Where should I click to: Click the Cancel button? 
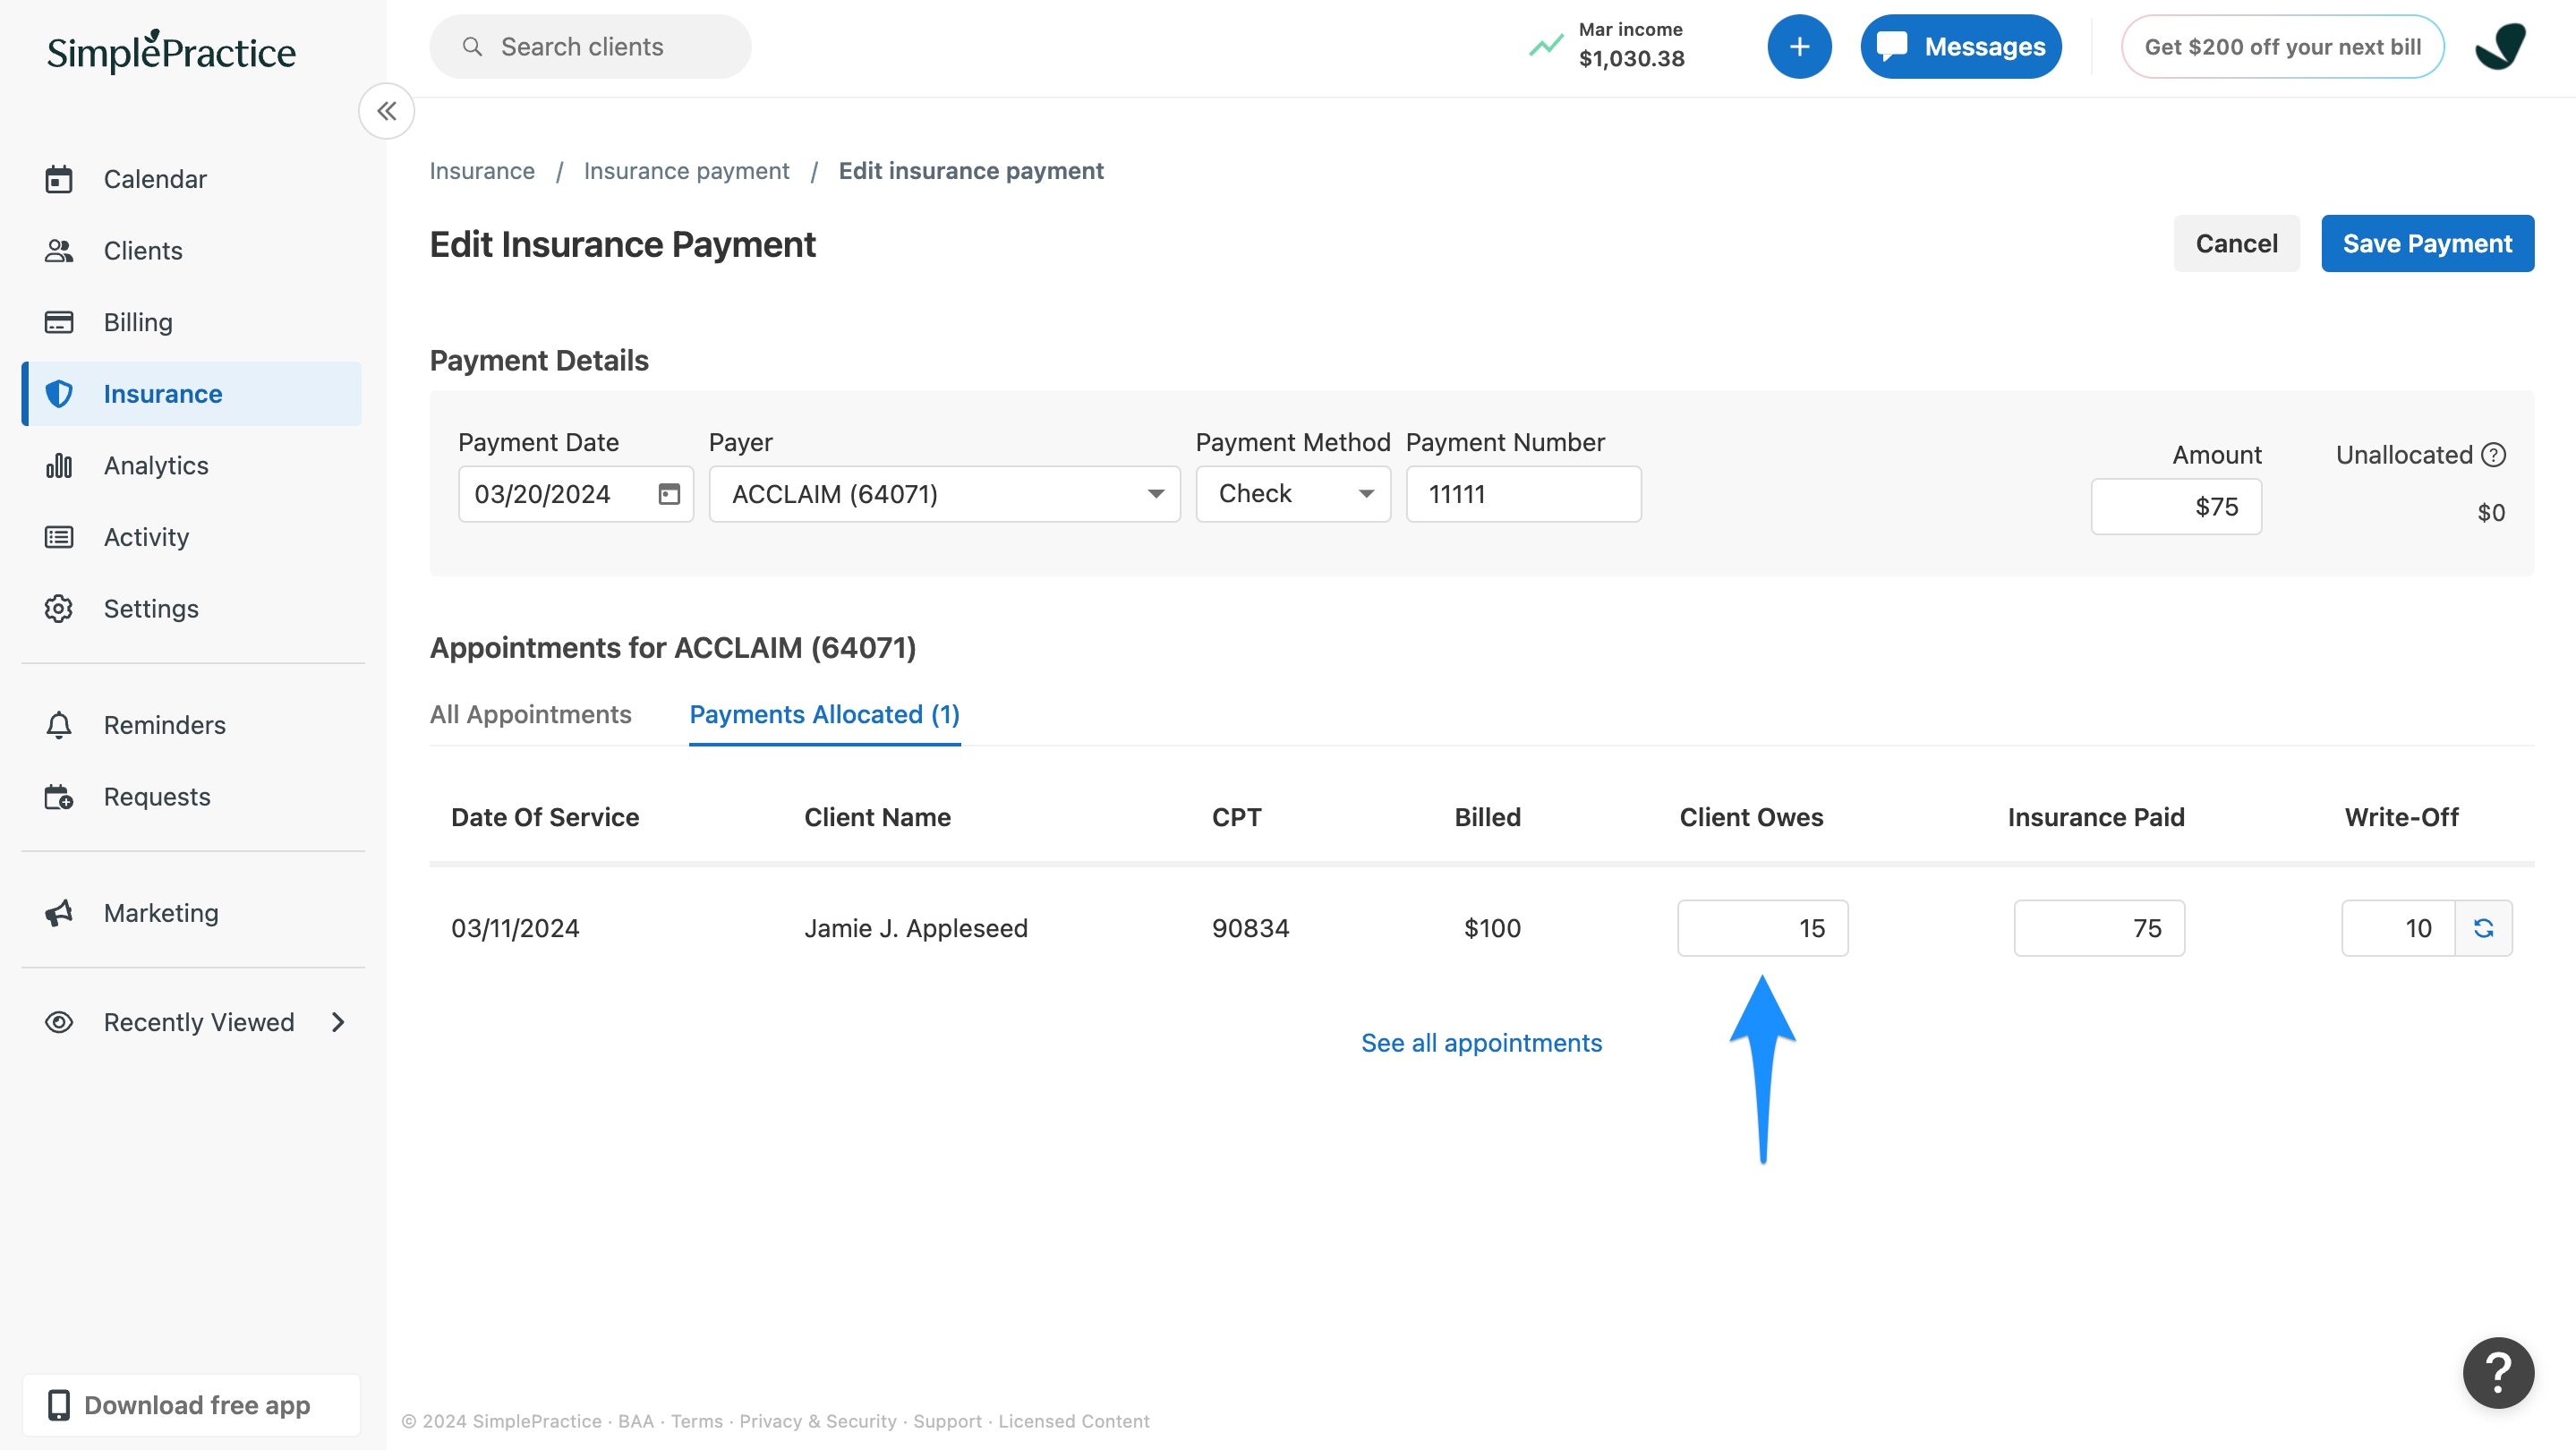tap(2236, 243)
